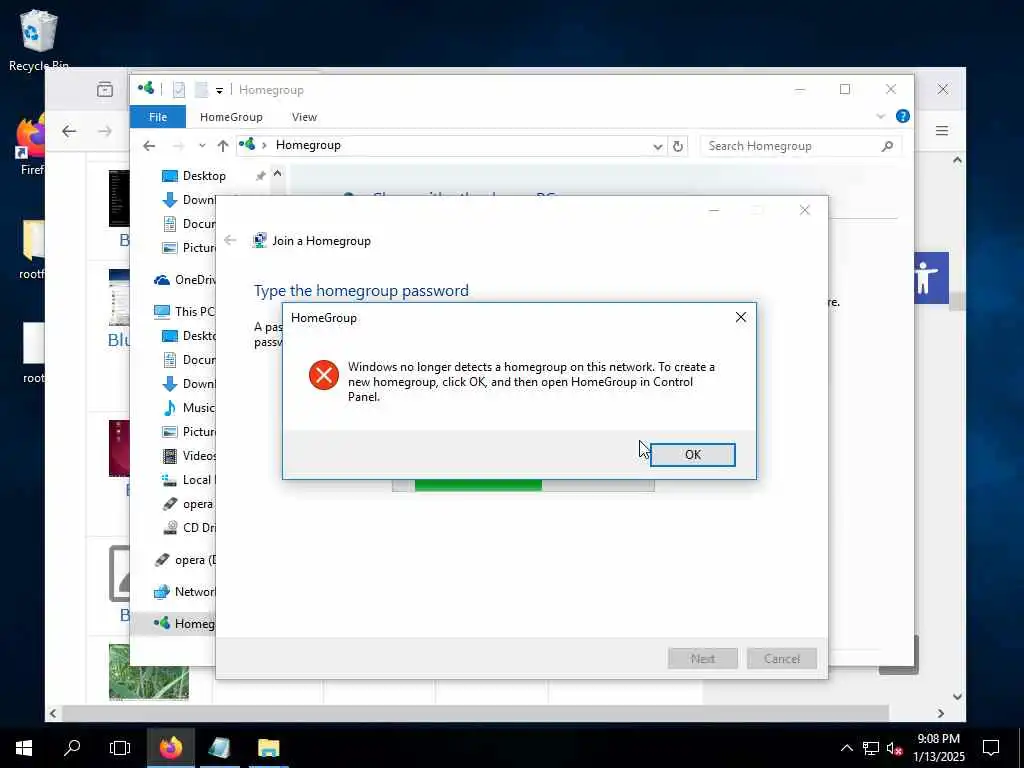This screenshot has width=1024, height=768.
Task: Click back arrow in the background window
Action: pos(69,131)
